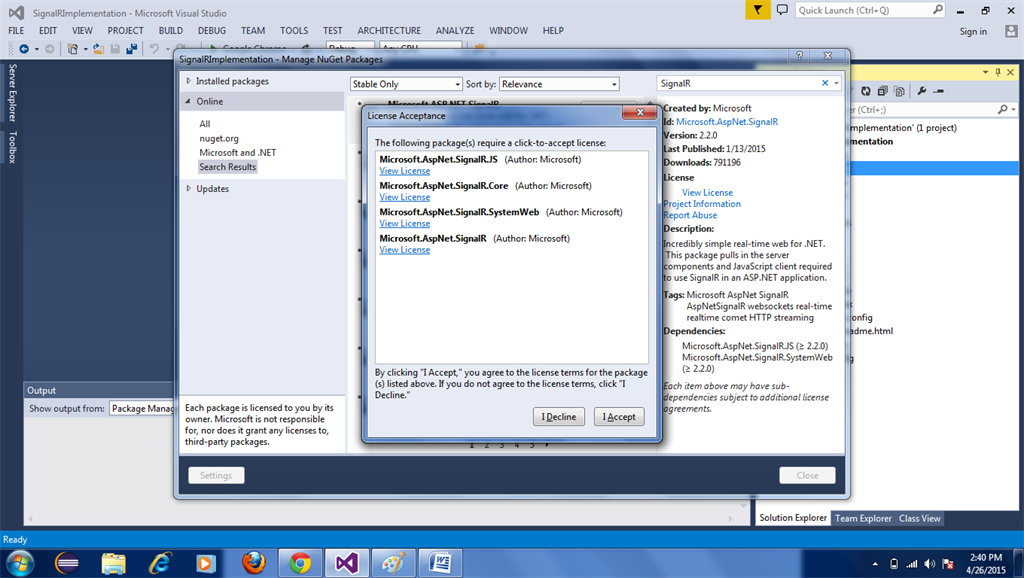Close the License Acceptance dialog

click(639, 112)
